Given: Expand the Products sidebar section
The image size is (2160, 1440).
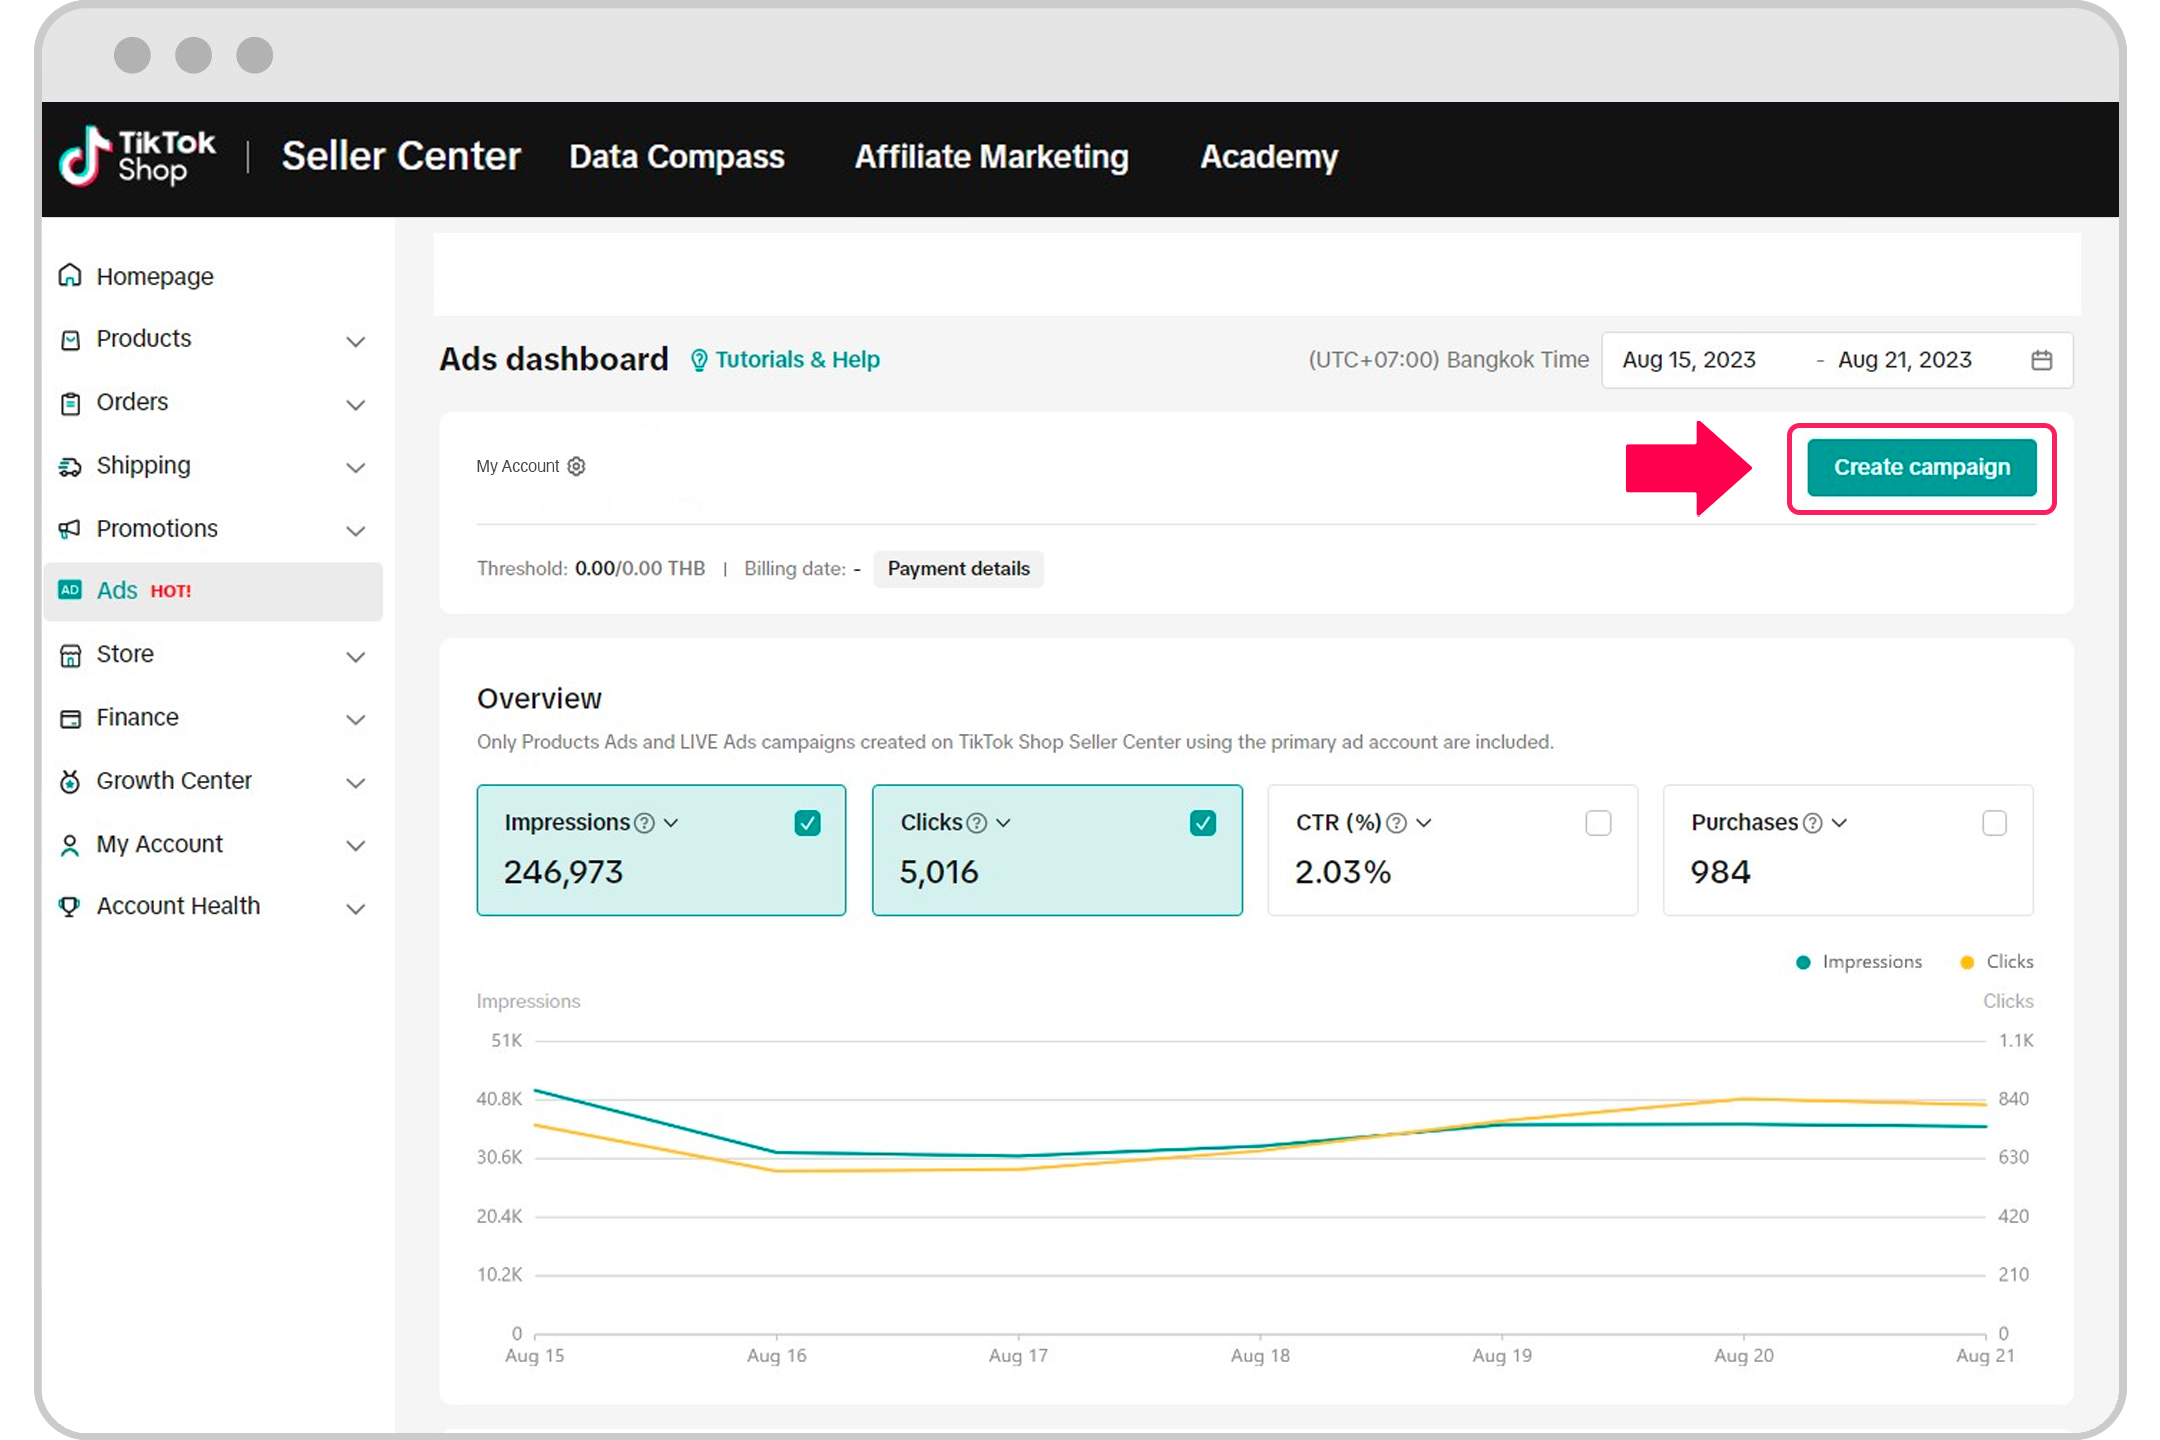Looking at the screenshot, I should (x=356, y=341).
